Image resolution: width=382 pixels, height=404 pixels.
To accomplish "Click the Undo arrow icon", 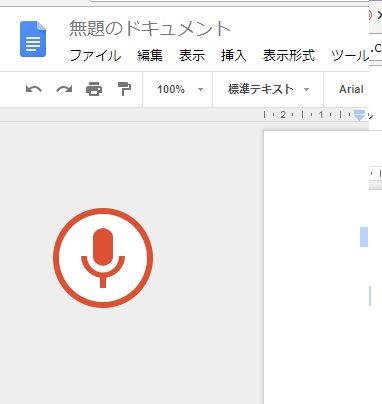I will pyautogui.click(x=34, y=89).
